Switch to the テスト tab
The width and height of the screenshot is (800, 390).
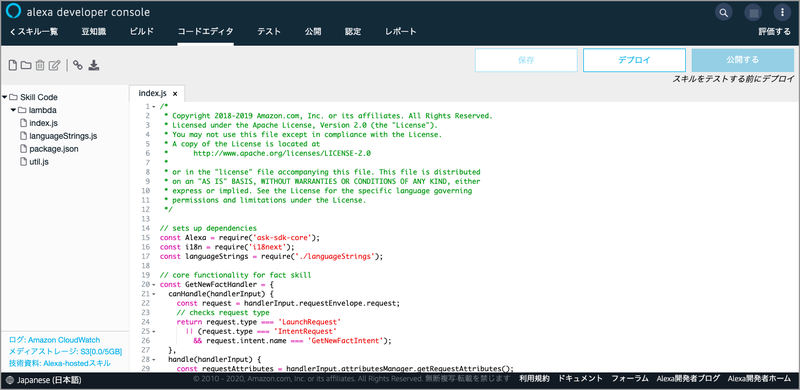(x=269, y=32)
